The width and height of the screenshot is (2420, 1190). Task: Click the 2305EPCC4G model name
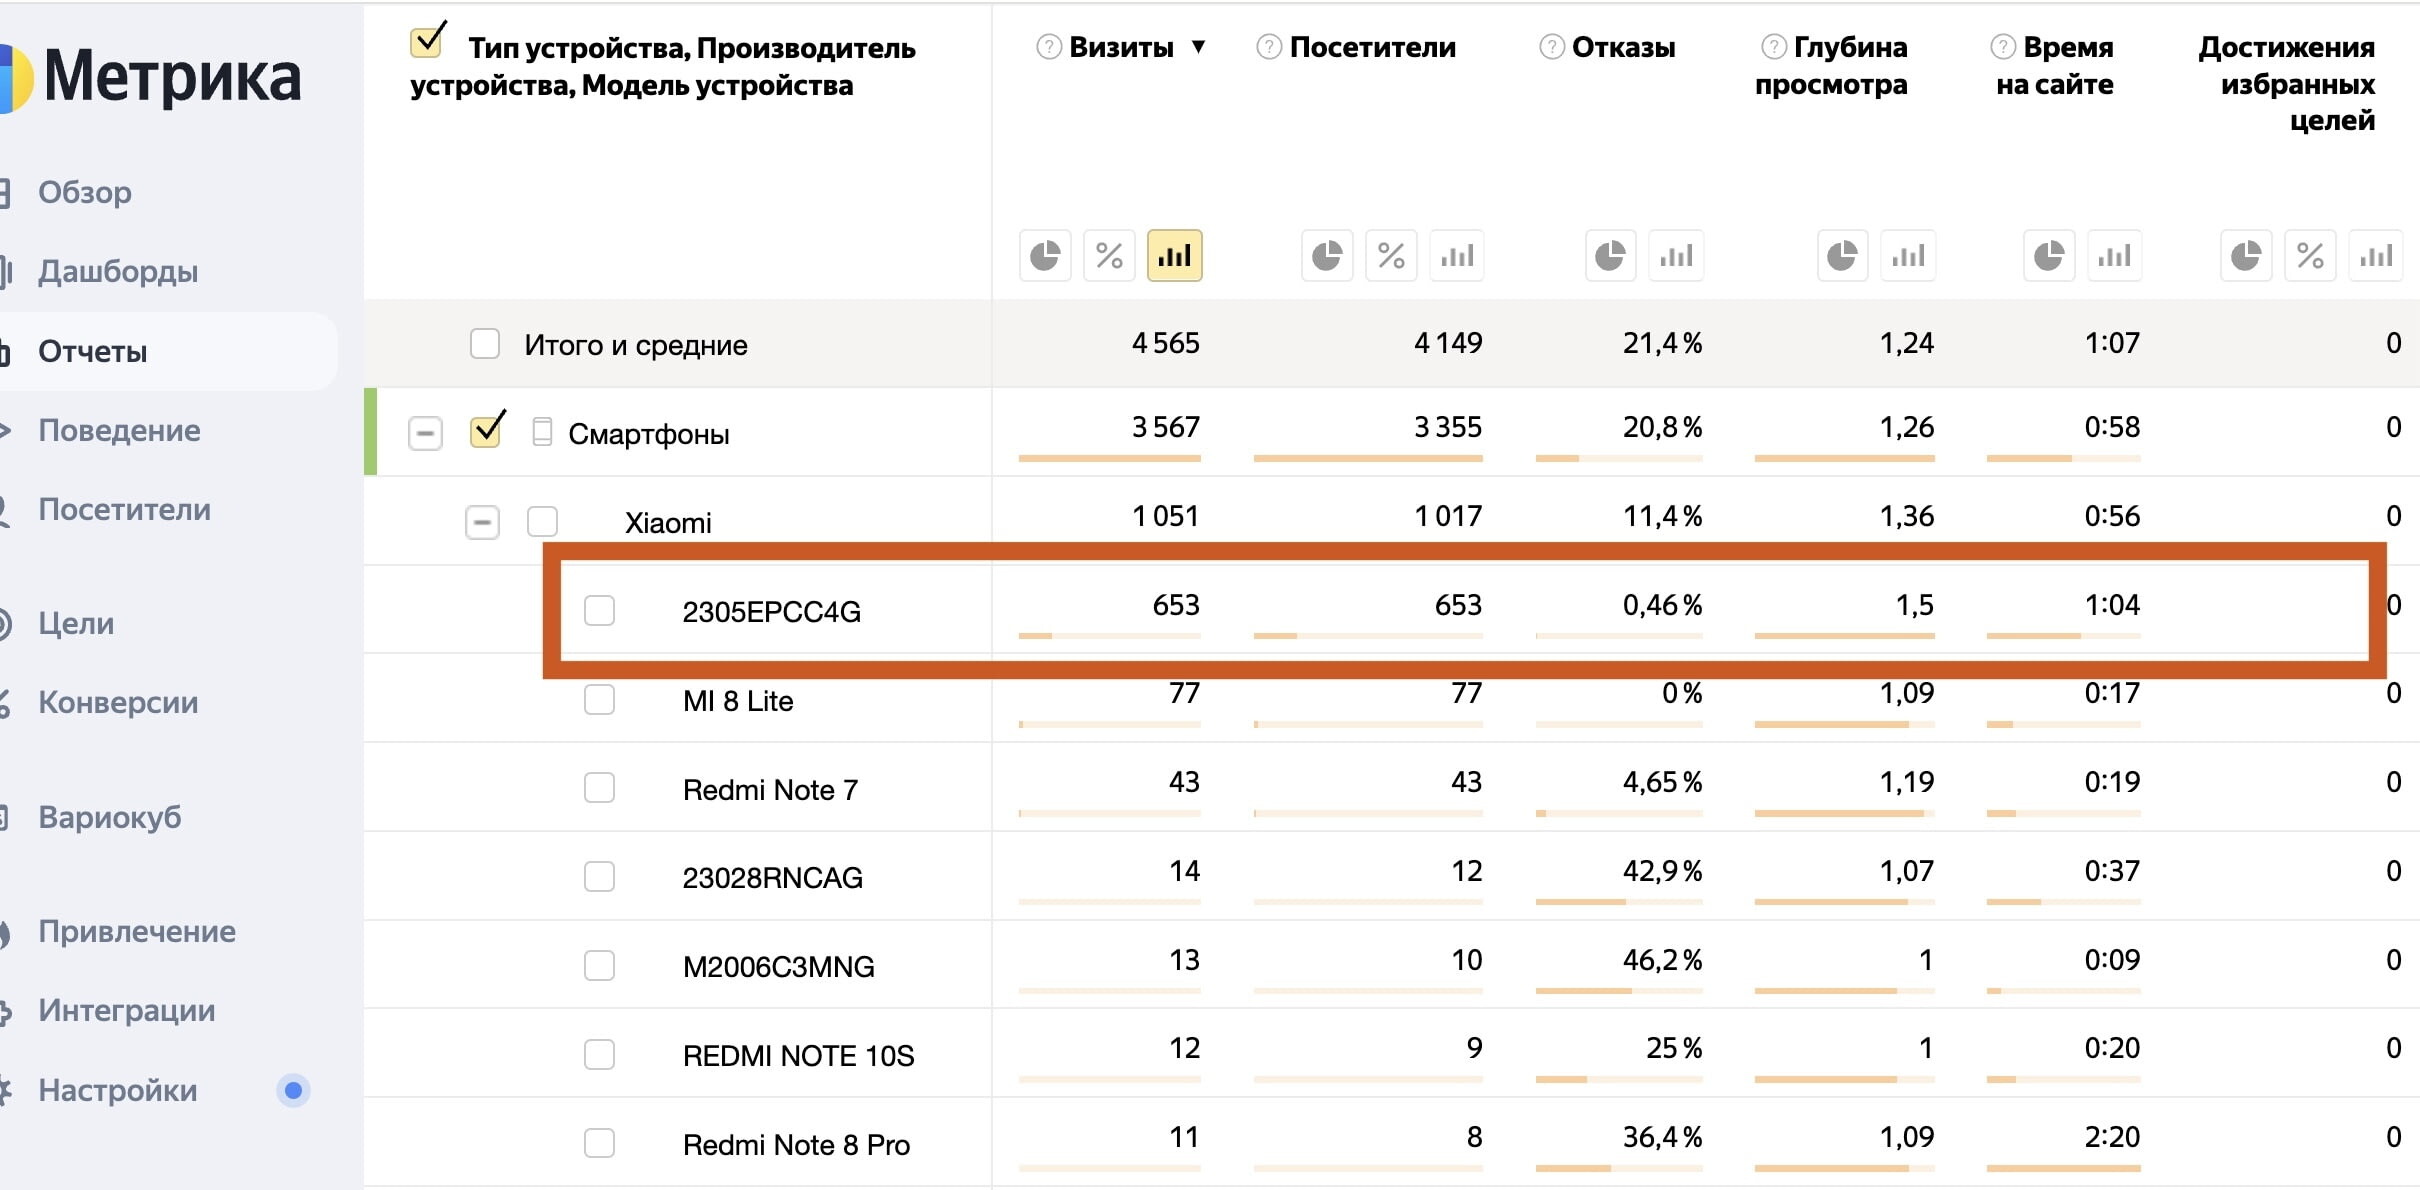click(x=771, y=611)
